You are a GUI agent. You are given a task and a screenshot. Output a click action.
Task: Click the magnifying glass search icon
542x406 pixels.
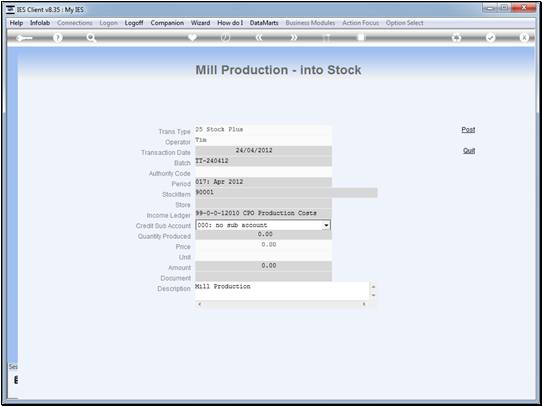point(91,38)
